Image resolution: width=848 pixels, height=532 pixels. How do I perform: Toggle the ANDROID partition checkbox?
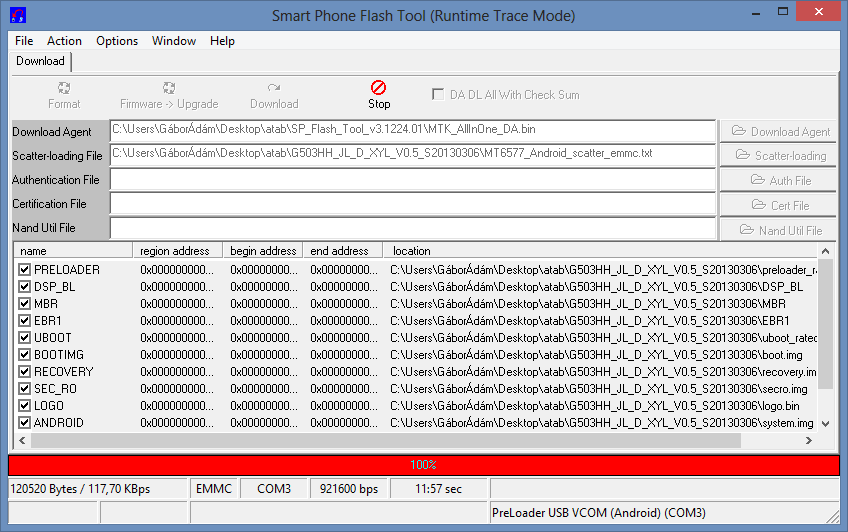pyautogui.click(x=24, y=422)
